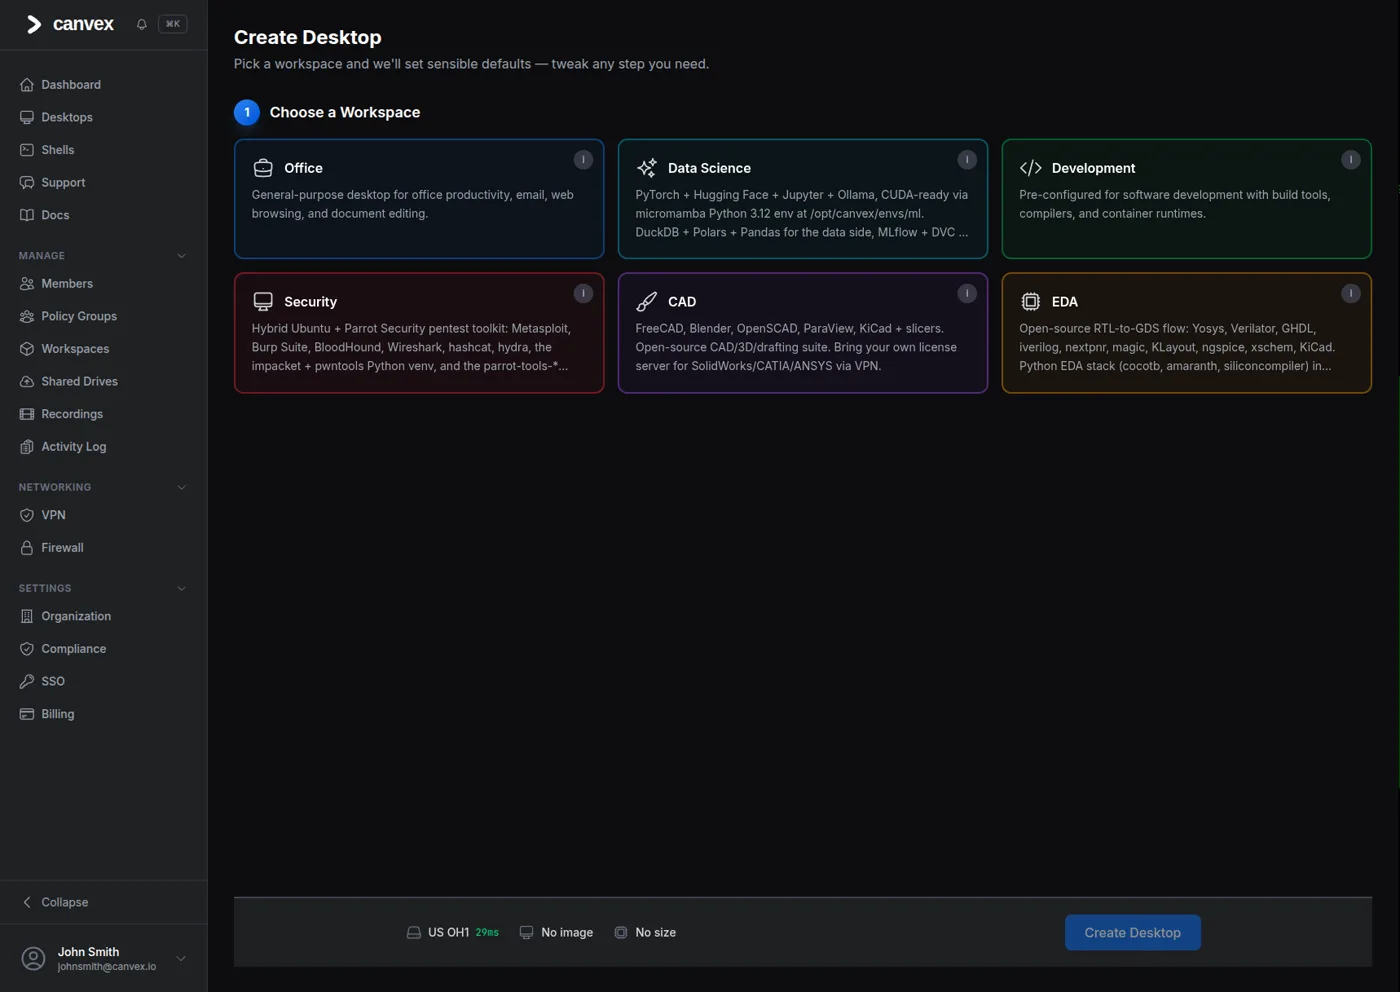Click the Firewall lock icon

(27, 548)
